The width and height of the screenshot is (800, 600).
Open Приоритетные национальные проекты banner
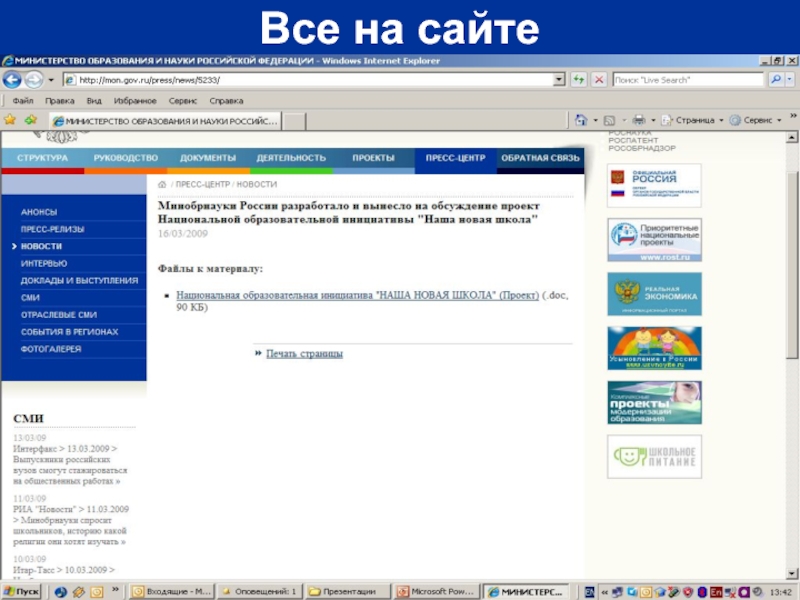[654, 240]
